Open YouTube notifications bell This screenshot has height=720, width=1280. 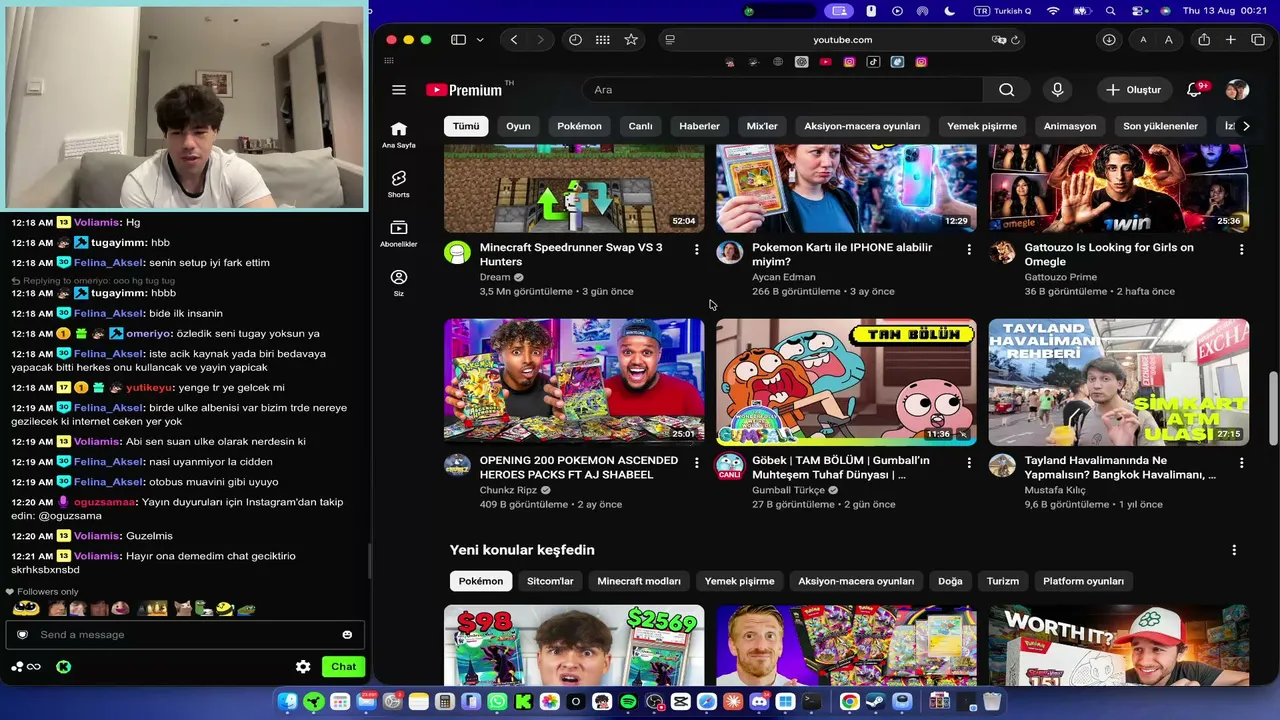click(x=1194, y=90)
